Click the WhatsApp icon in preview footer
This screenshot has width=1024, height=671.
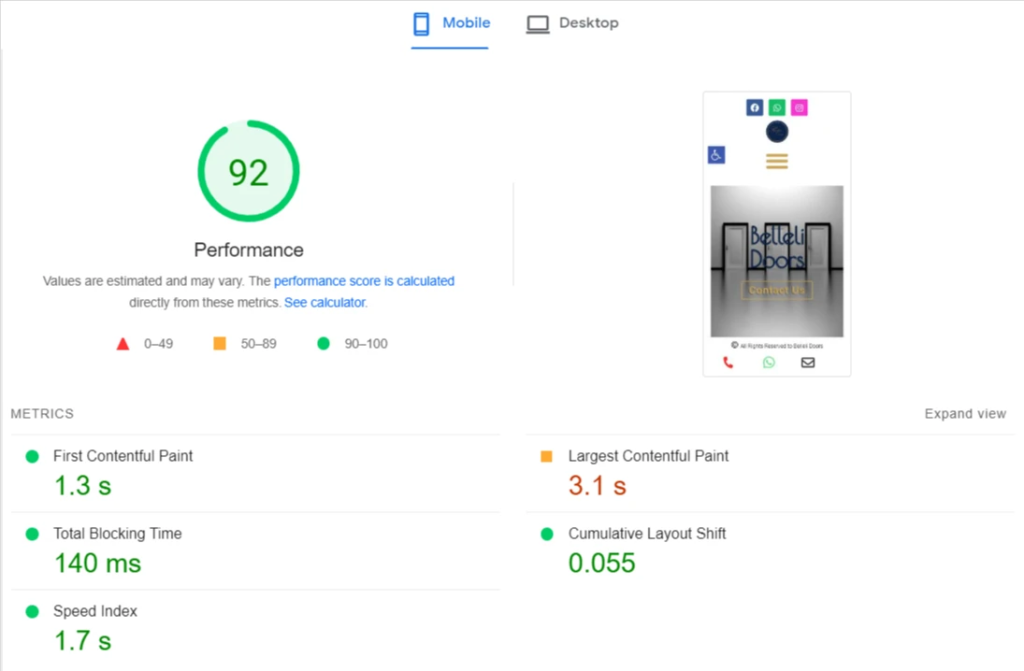(x=768, y=362)
